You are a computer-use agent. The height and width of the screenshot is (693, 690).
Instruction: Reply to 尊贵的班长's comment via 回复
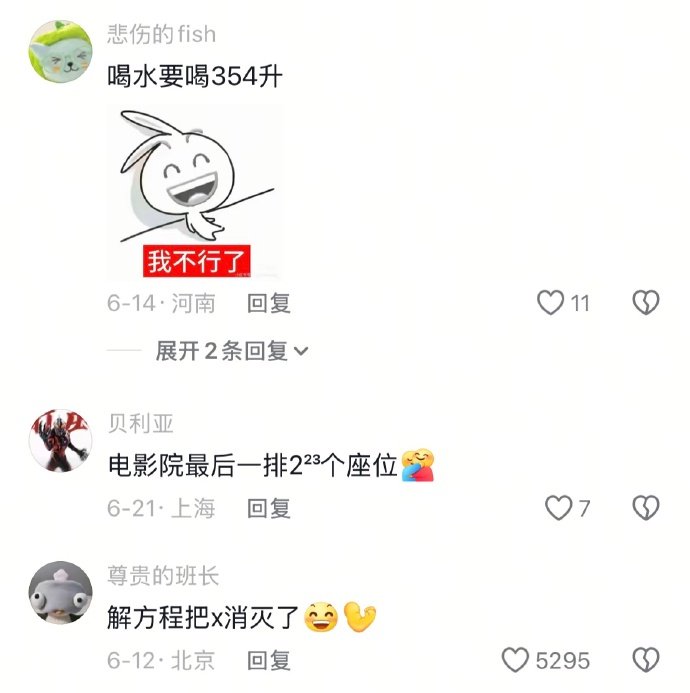[x=268, y=661]
